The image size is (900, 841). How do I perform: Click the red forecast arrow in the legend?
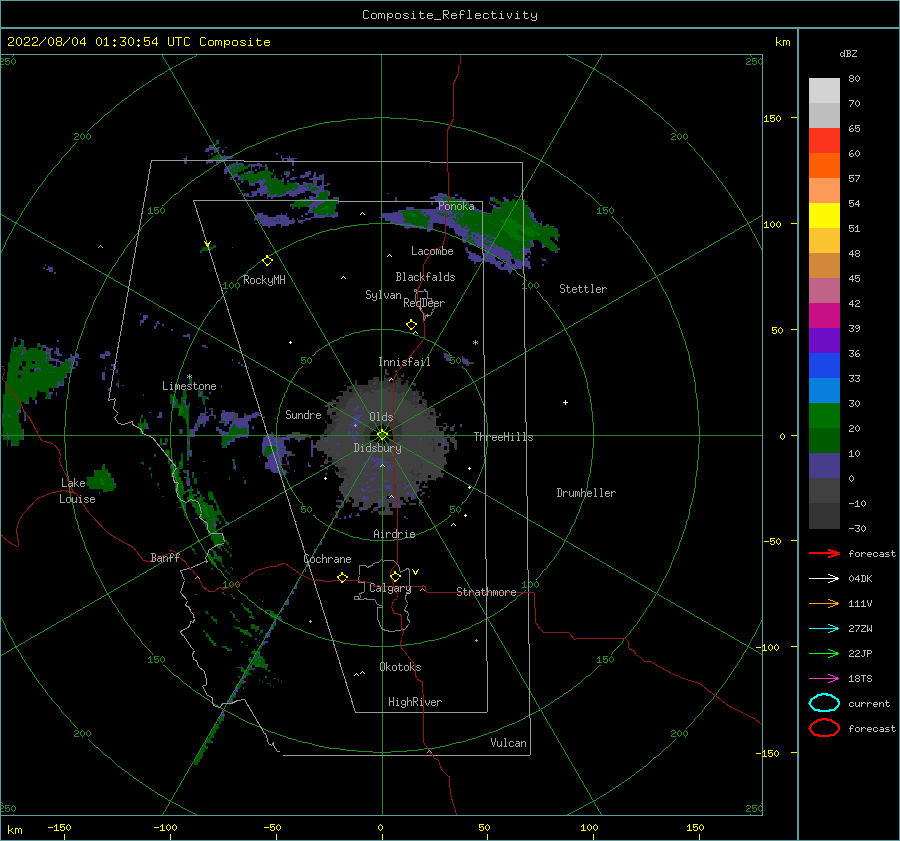(x=824, y=553)
